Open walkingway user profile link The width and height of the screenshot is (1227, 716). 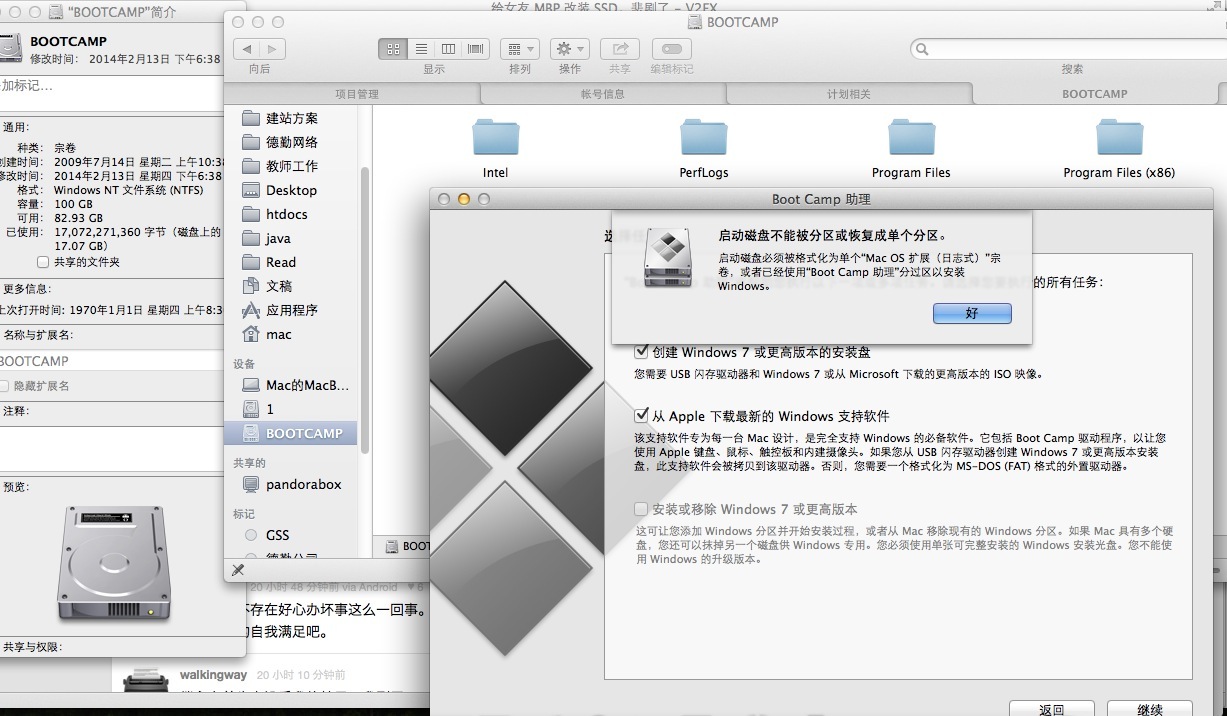click(214, 675)
